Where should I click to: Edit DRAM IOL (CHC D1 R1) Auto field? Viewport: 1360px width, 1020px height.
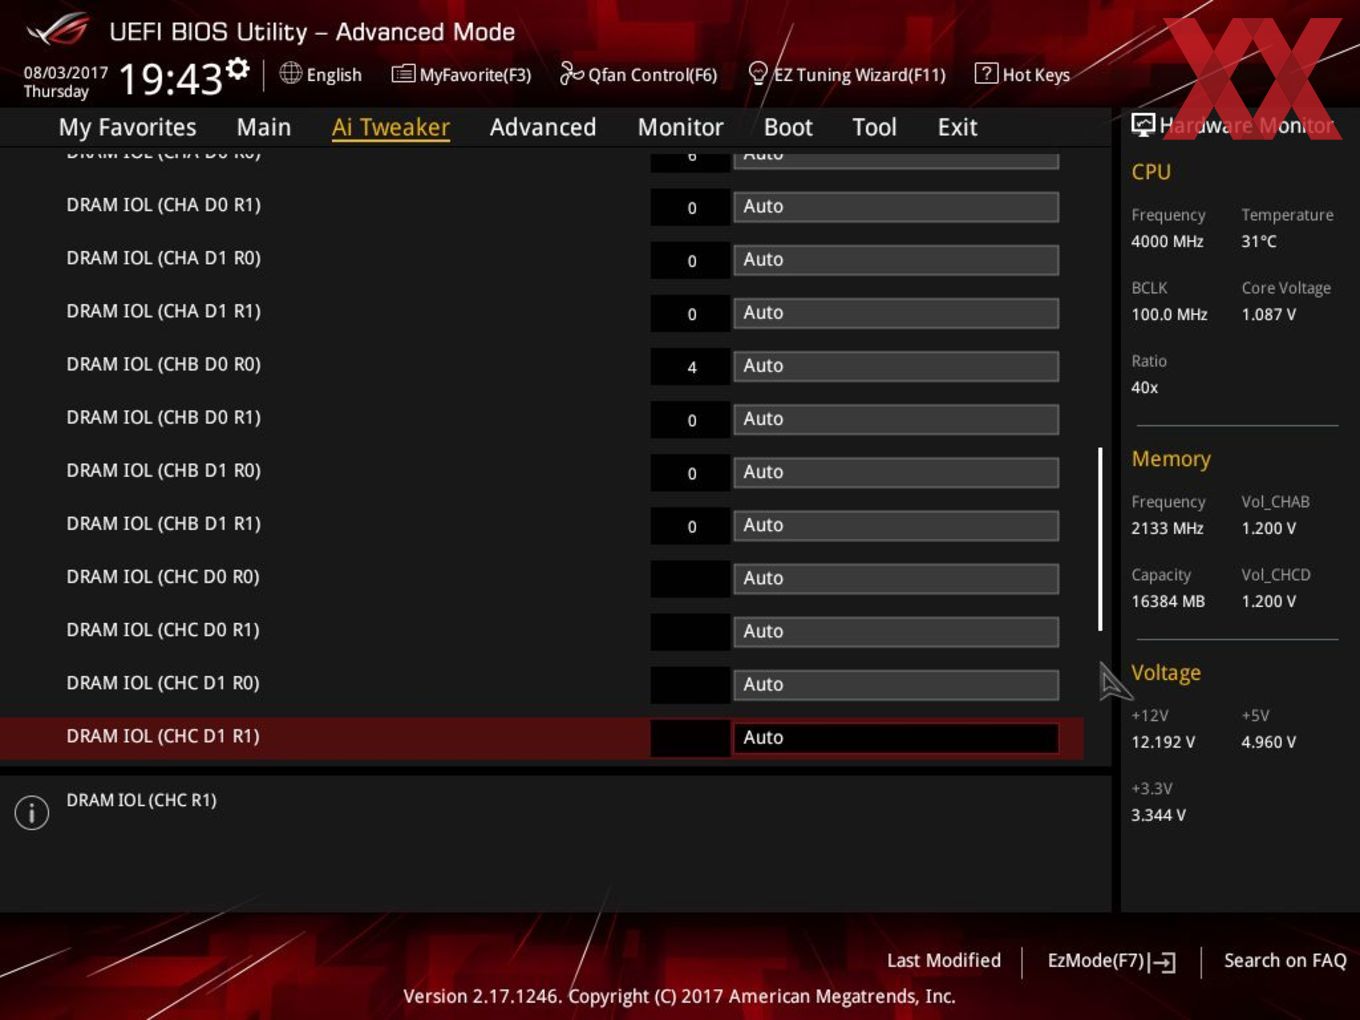click(896, 737)
